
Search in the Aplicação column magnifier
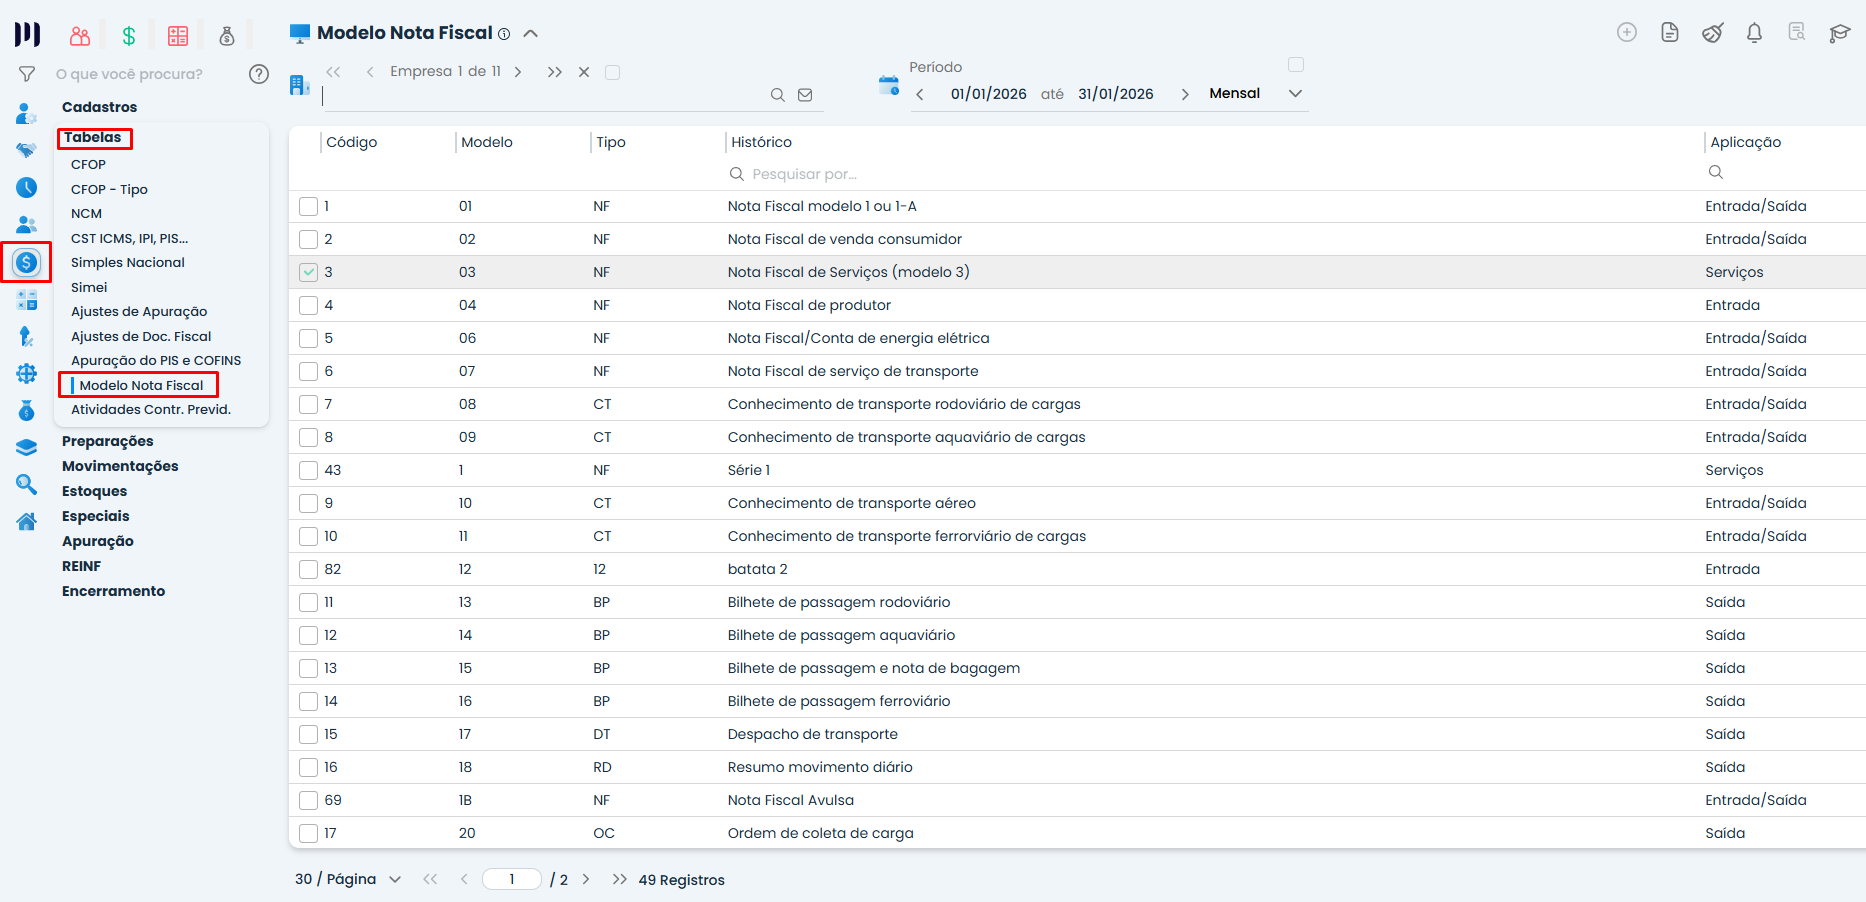click(1716, 172)
